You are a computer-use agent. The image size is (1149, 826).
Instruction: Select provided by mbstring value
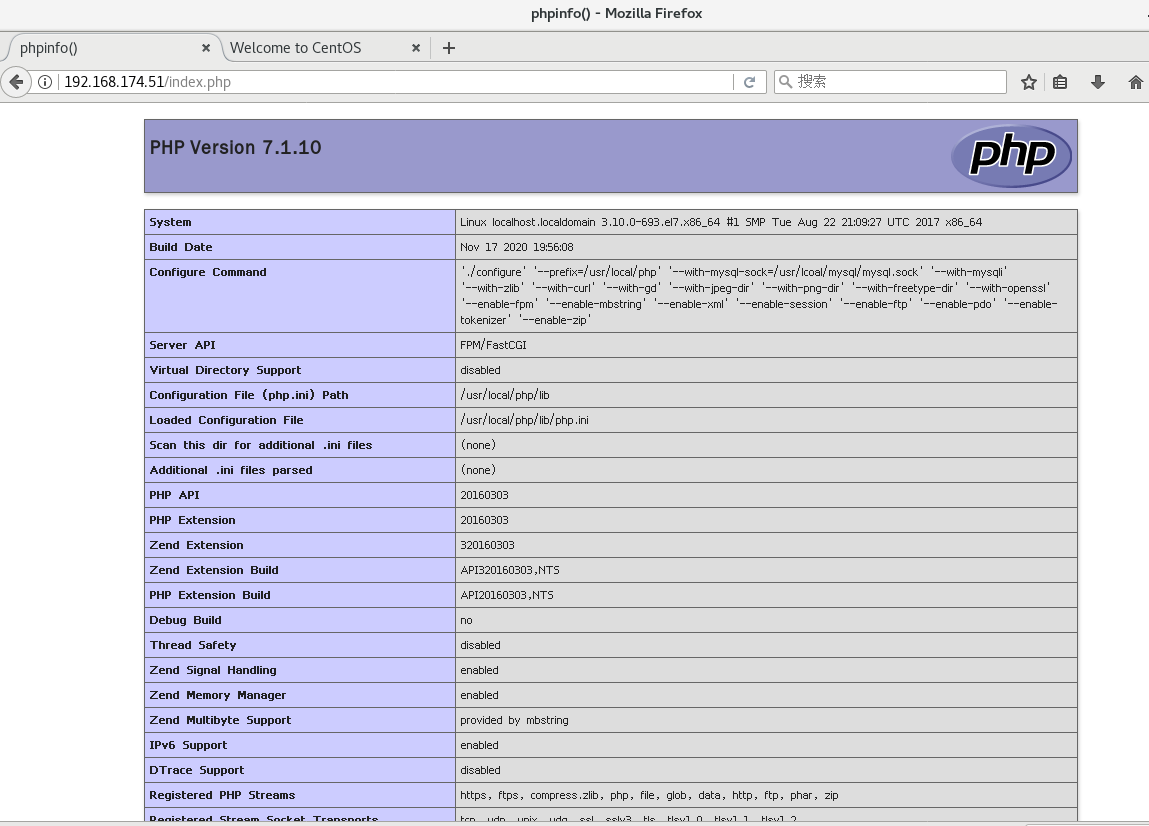tap(514, 720)
